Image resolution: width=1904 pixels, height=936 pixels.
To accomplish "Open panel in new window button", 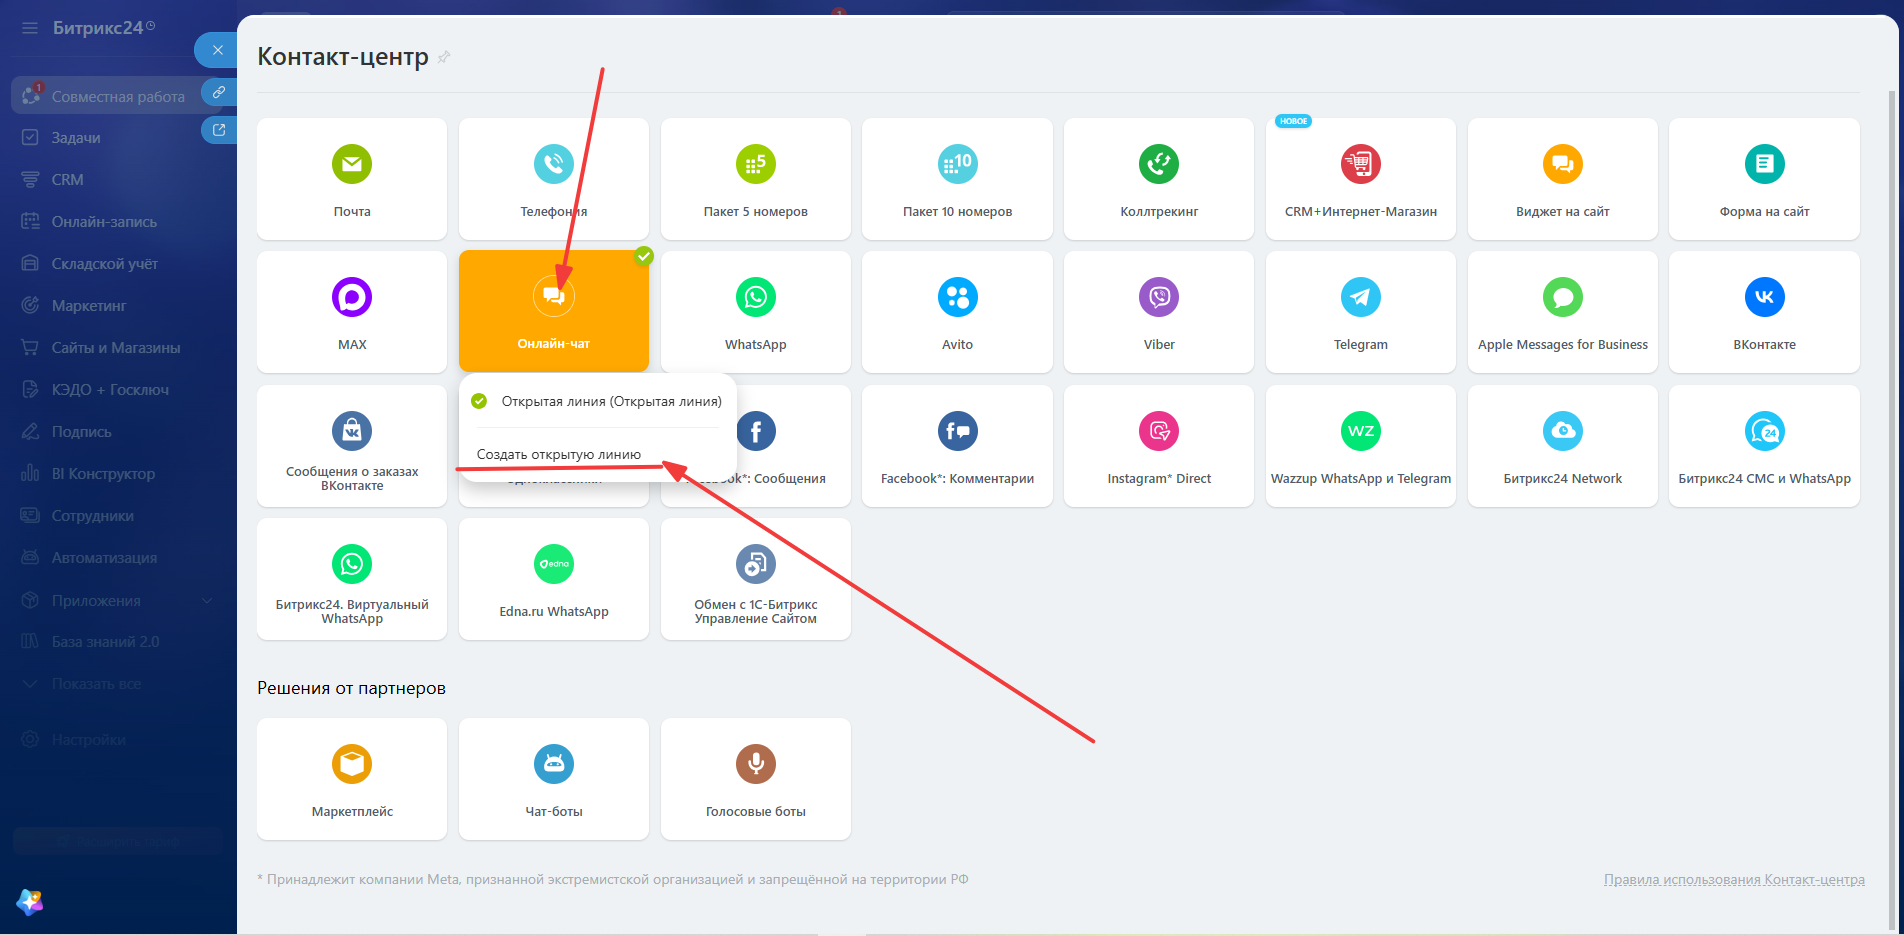I will (x=219, y=130).
